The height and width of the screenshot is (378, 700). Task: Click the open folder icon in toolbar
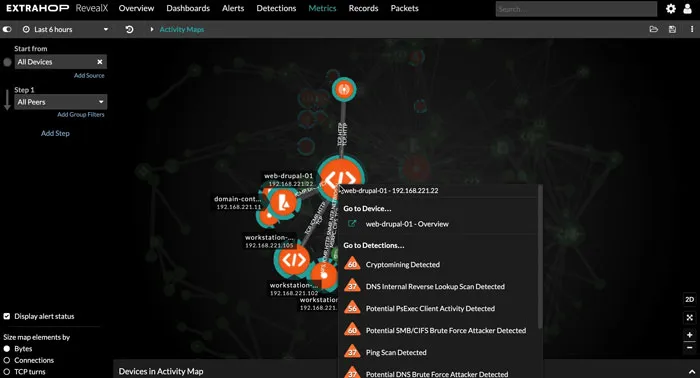pos(654,29)
